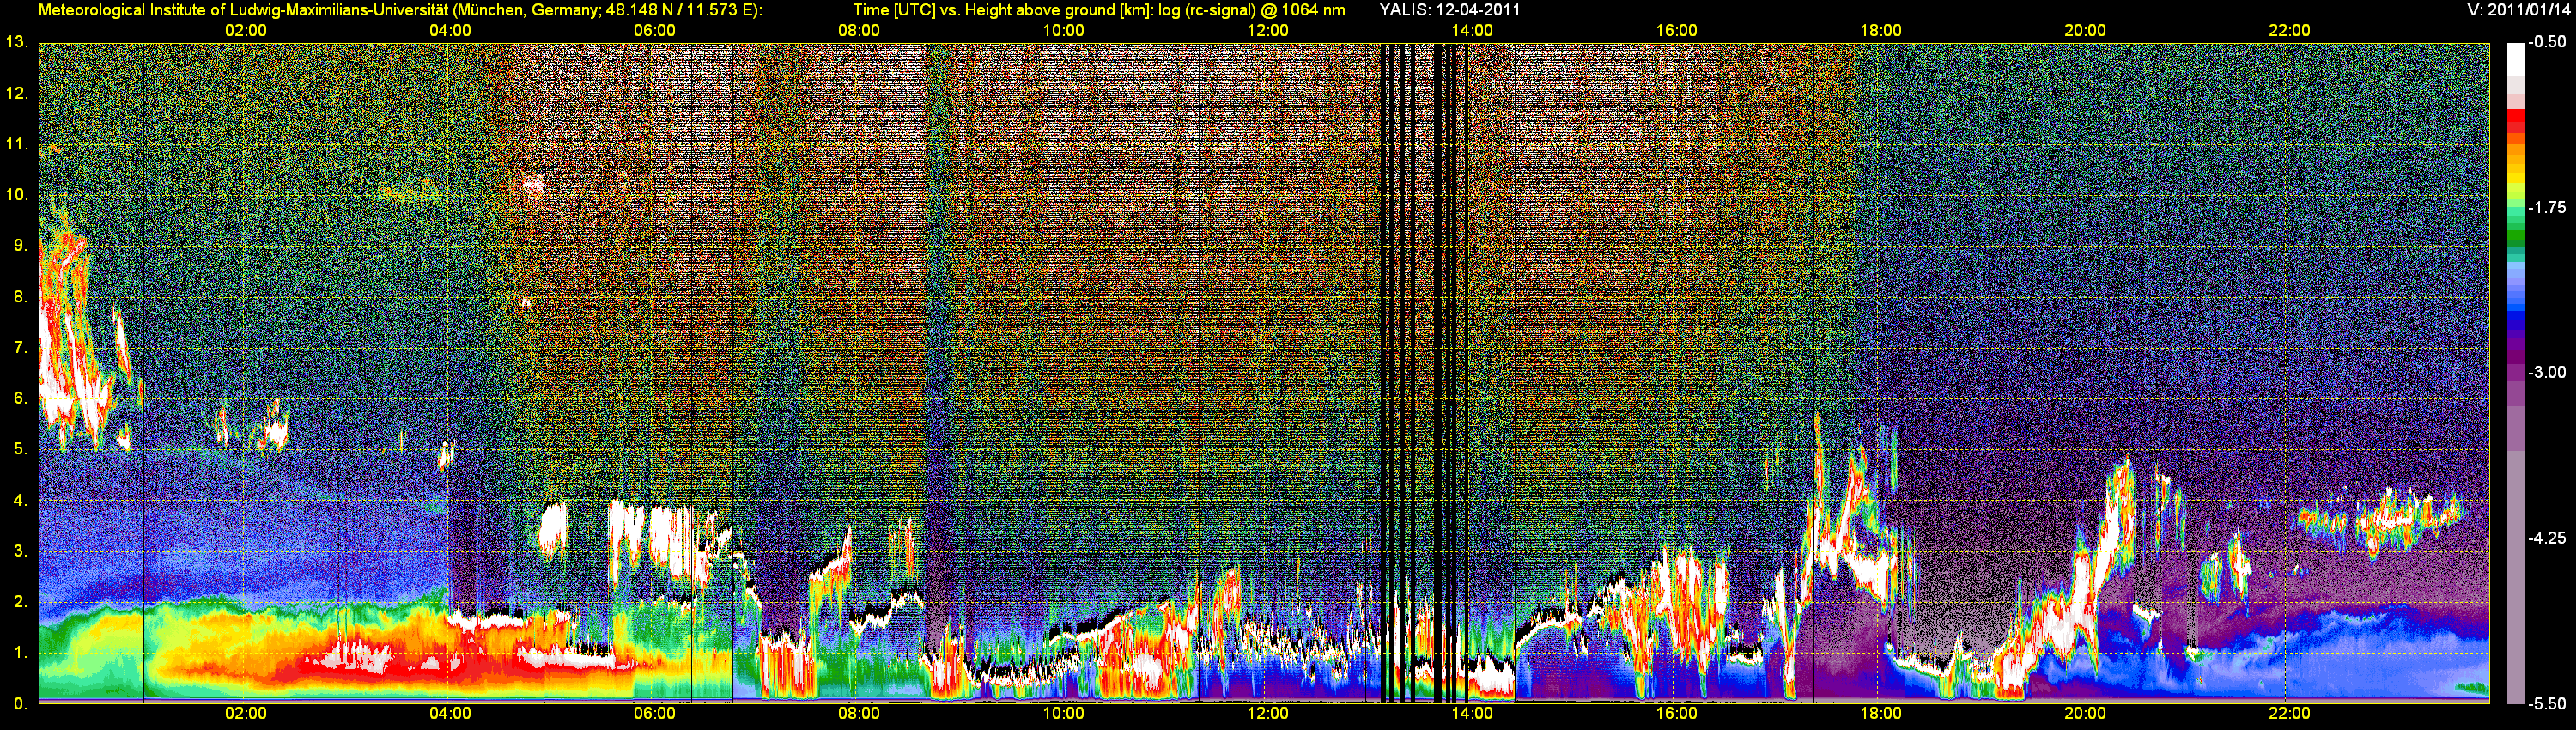
Task: Click the 12:00 tick label on top axis
Action: coord(1268,31)
